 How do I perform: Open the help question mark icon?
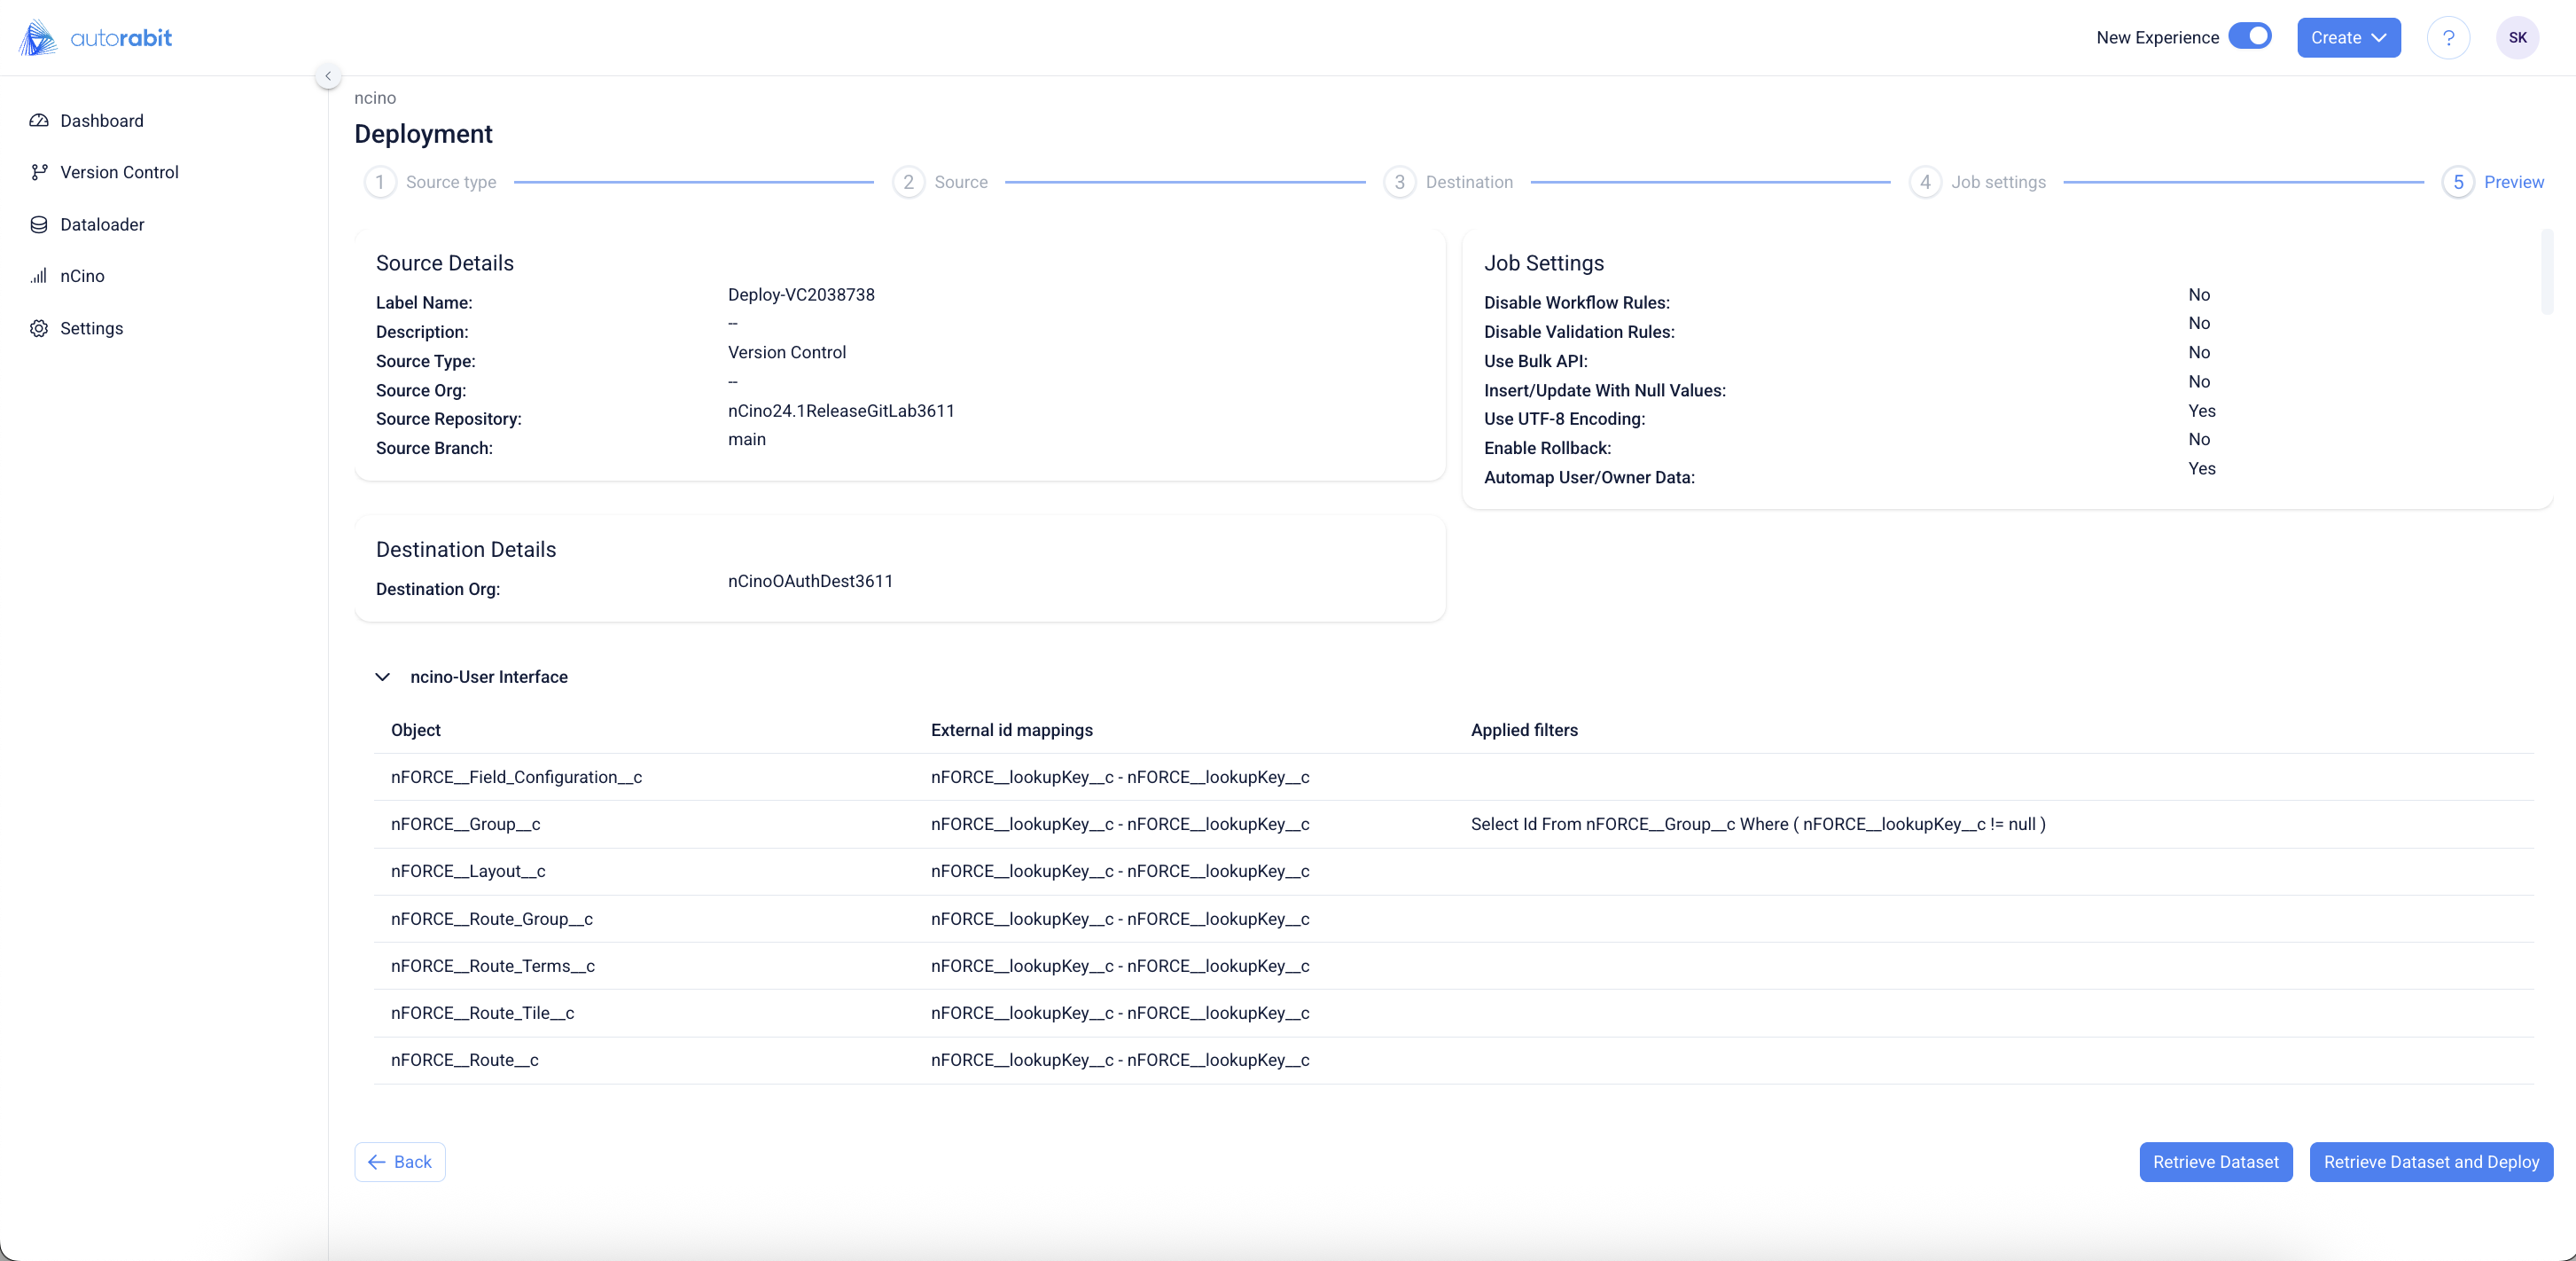click(2448, 38)
